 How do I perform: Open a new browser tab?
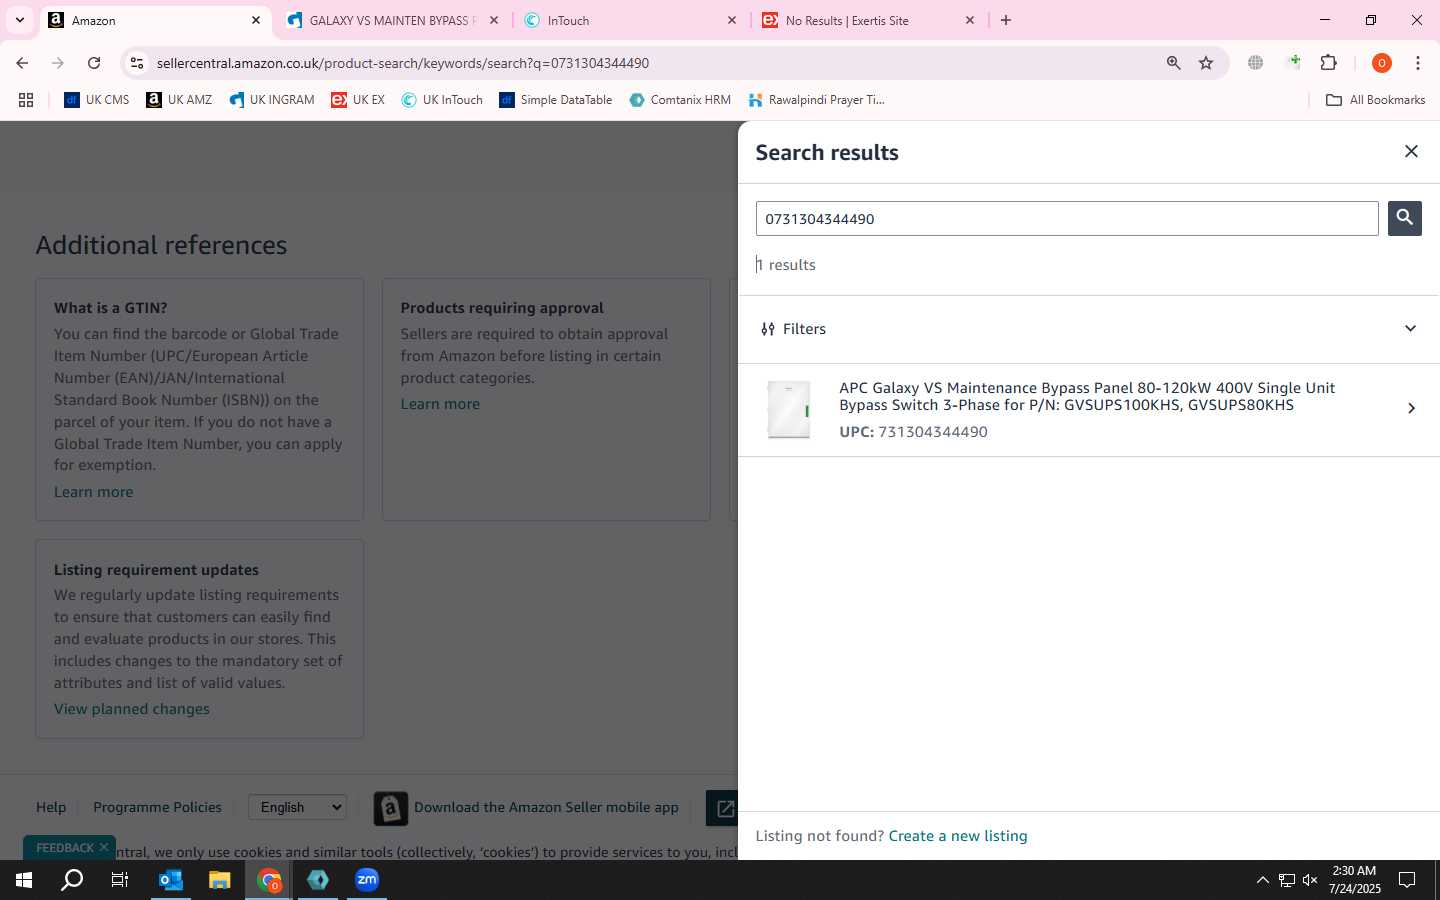point(1006,20)
